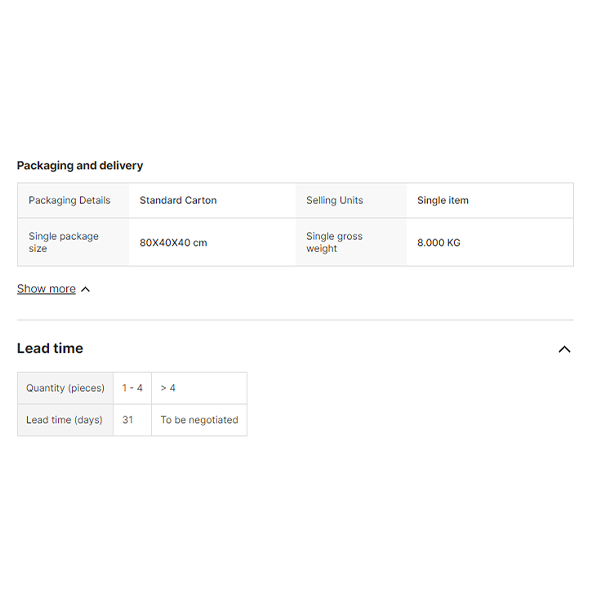Click the Selling Units label cell
Image resolution: width=600 pixels, height=600 pixels.
[x=334, y=200]
